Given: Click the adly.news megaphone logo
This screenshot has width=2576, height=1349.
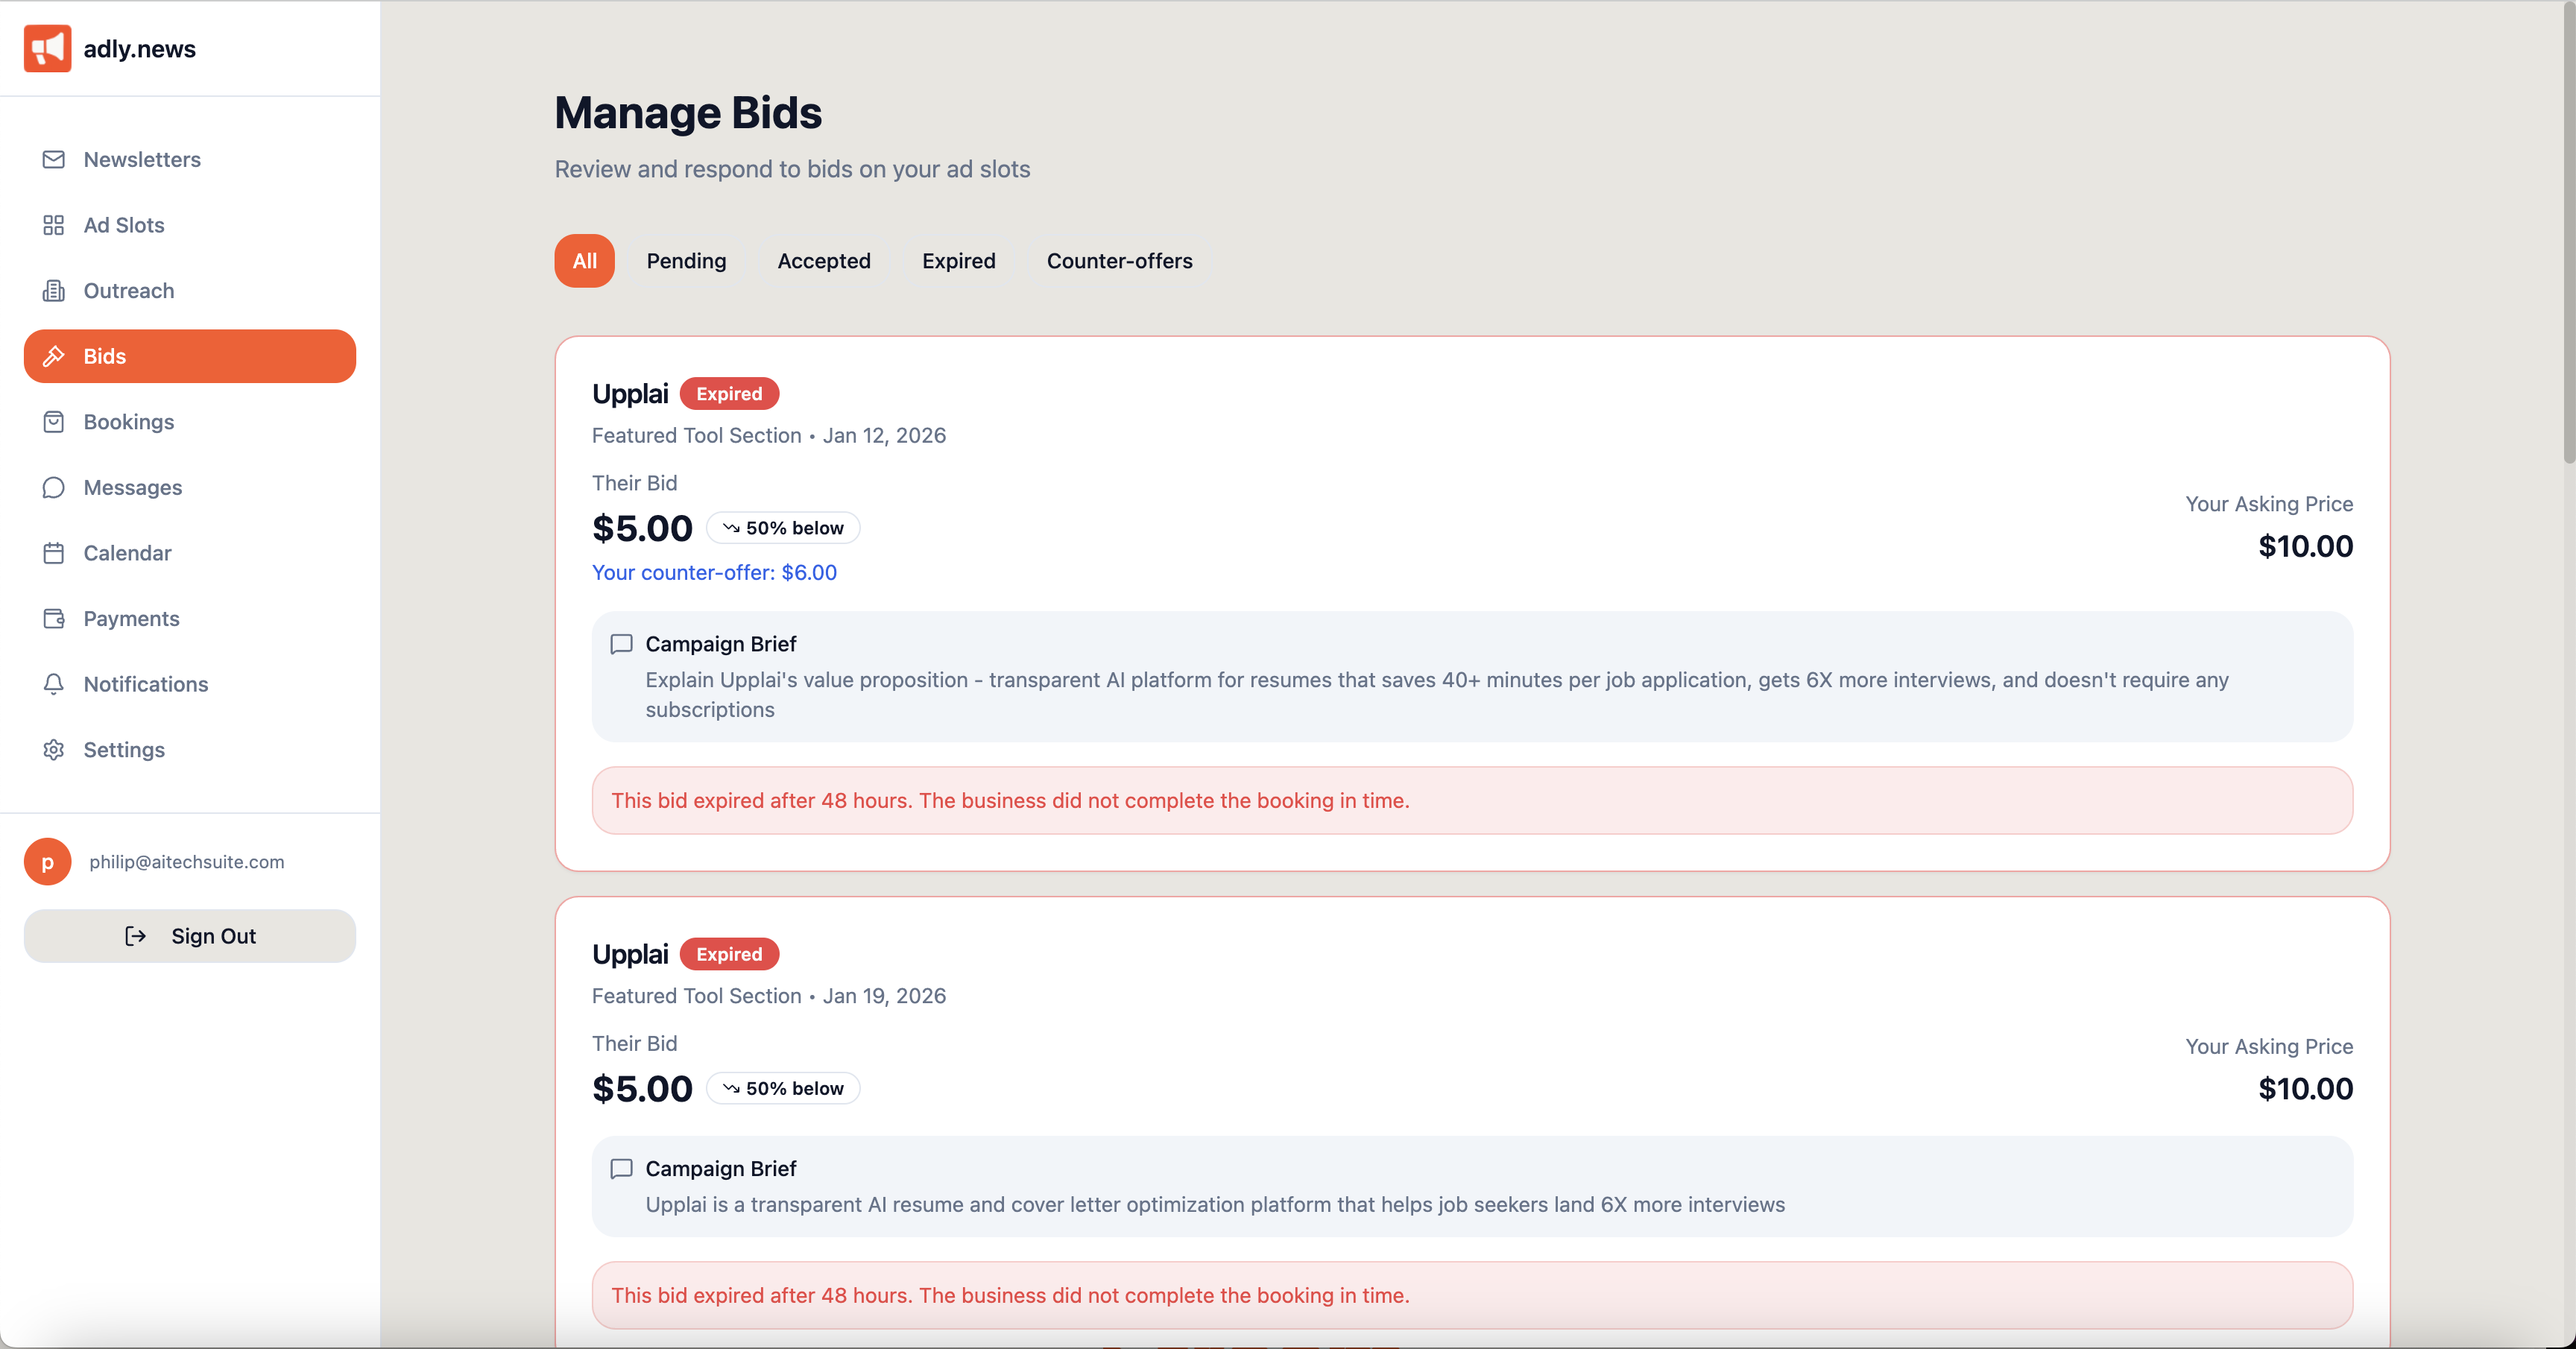Looking at the screenshot, I should [47, 48].
